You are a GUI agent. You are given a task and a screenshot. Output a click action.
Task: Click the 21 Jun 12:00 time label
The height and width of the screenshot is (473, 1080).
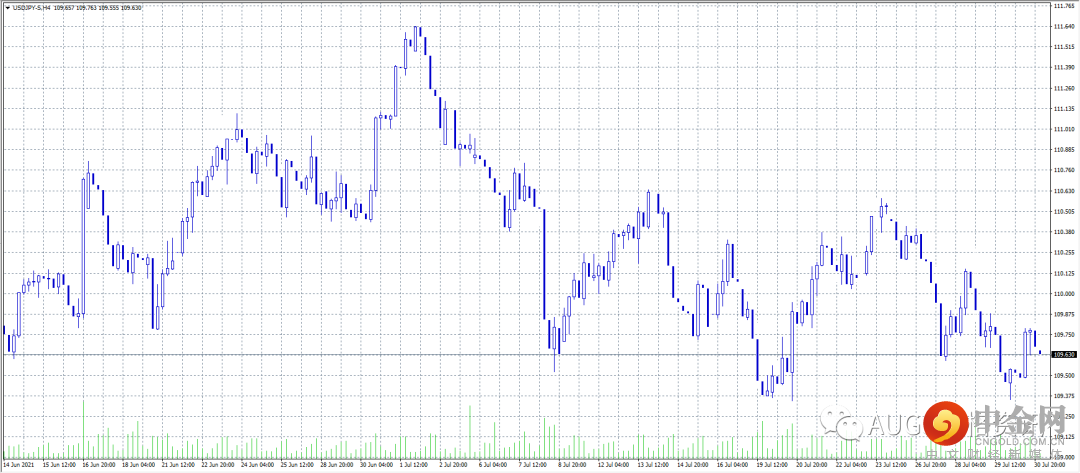tap(180, 465)
